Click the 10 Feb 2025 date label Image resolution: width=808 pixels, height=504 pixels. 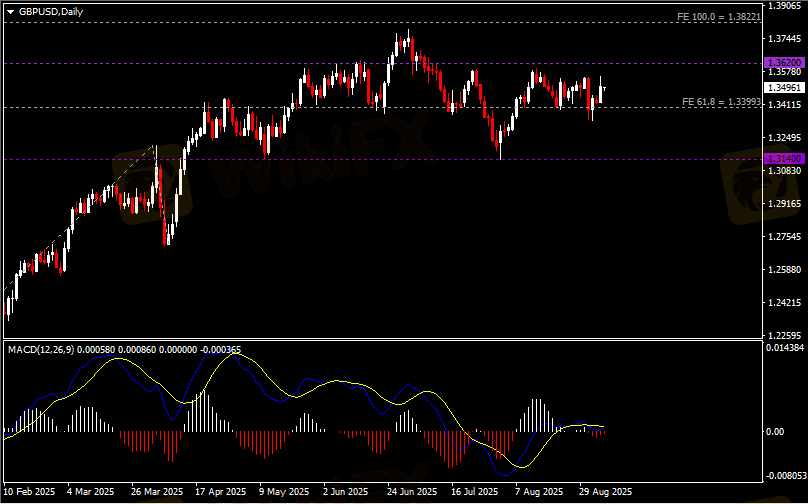point(30,492)
